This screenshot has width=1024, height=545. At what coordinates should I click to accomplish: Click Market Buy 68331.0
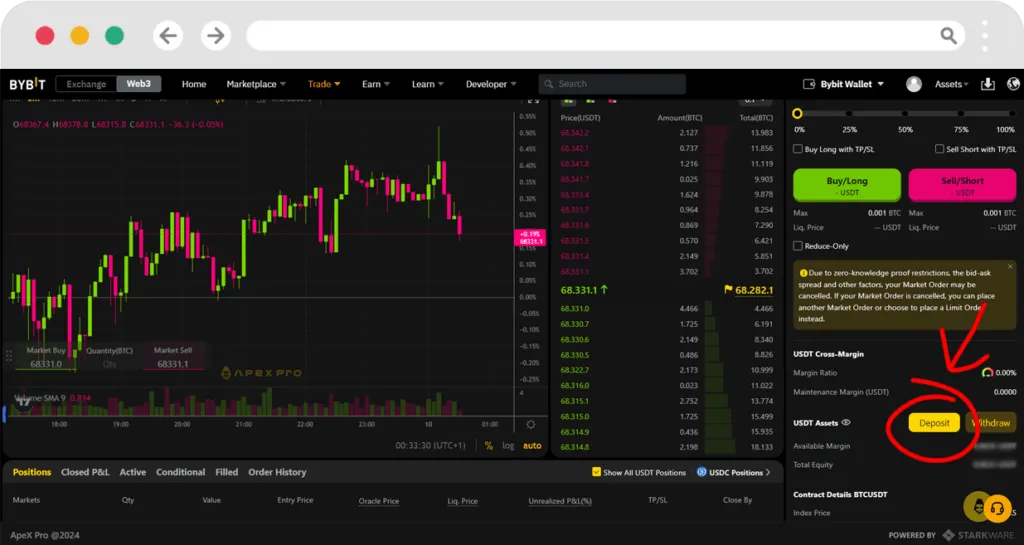[x=46, y=357]
